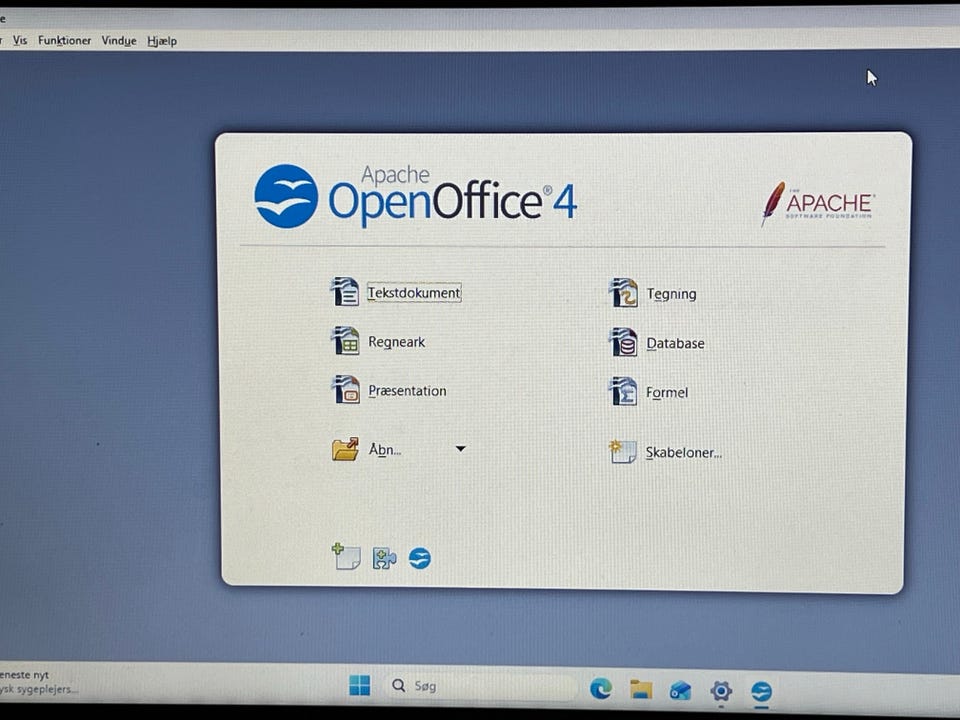Expand the recent documents arrow beside Åbn

[461, 449]
